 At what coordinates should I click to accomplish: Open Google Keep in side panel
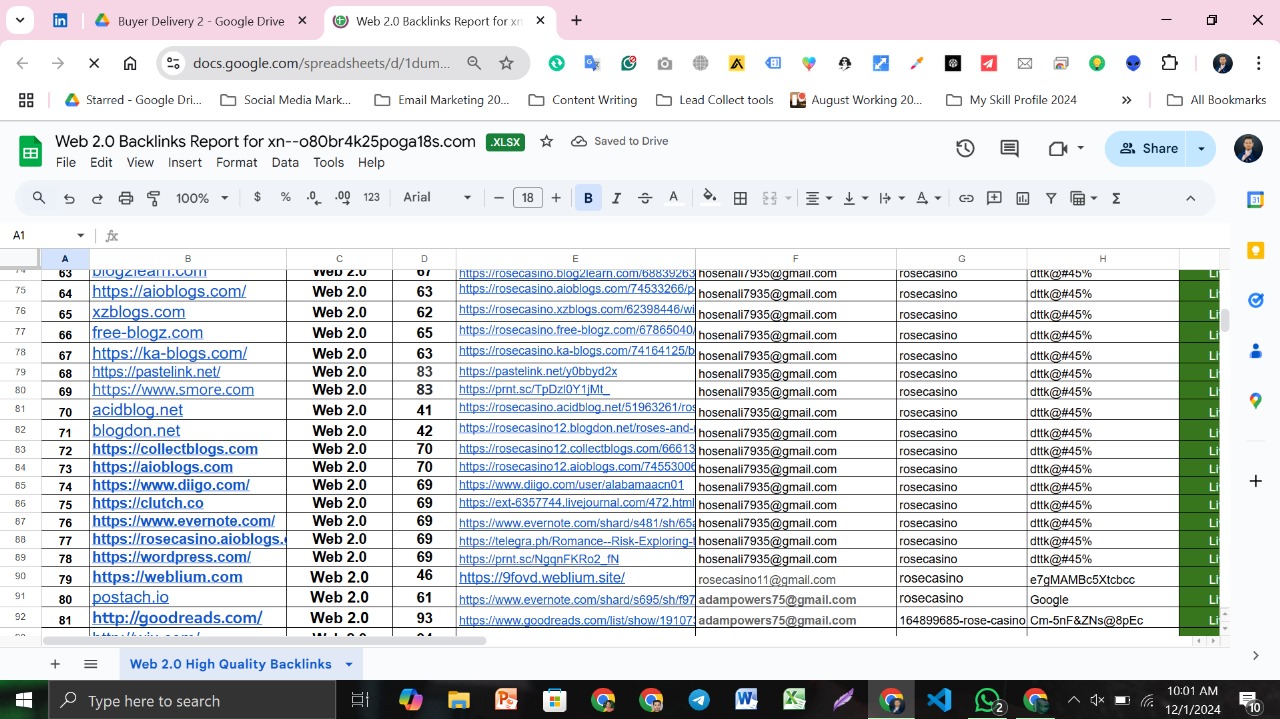pyautogui.click(x=1256, y=250)
